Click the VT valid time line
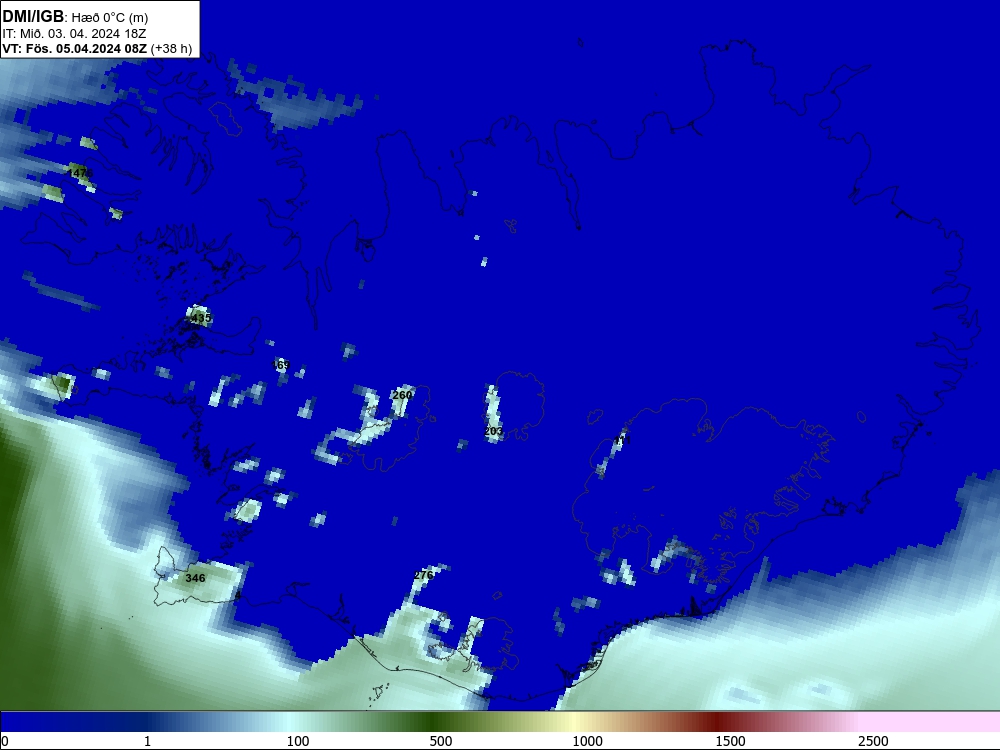 97,48
